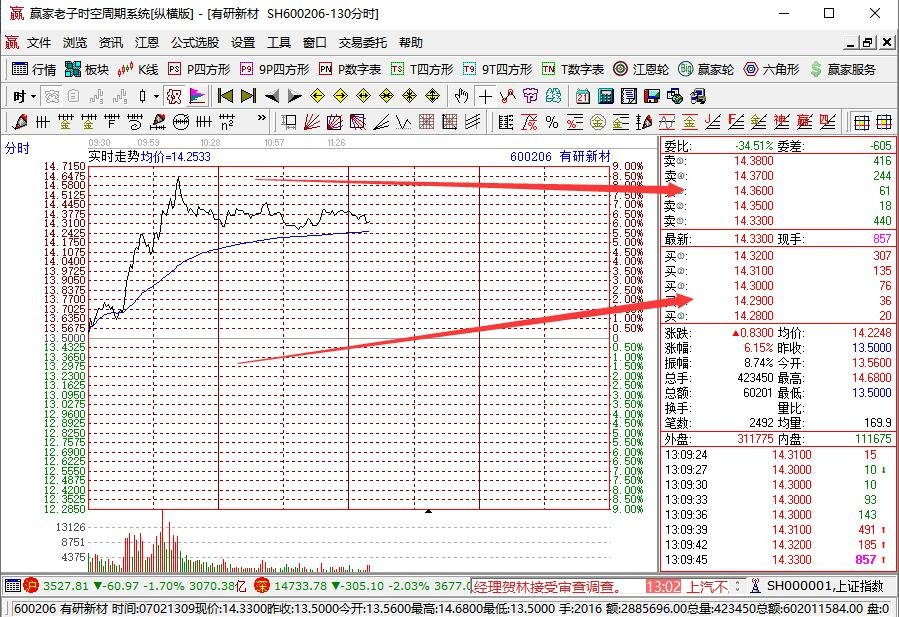Image resolution: width=899 pixels, height=617 pixels.
Task: Click the Shanghai index 3527.81 in status bar
Action: (x=66, y=586)
